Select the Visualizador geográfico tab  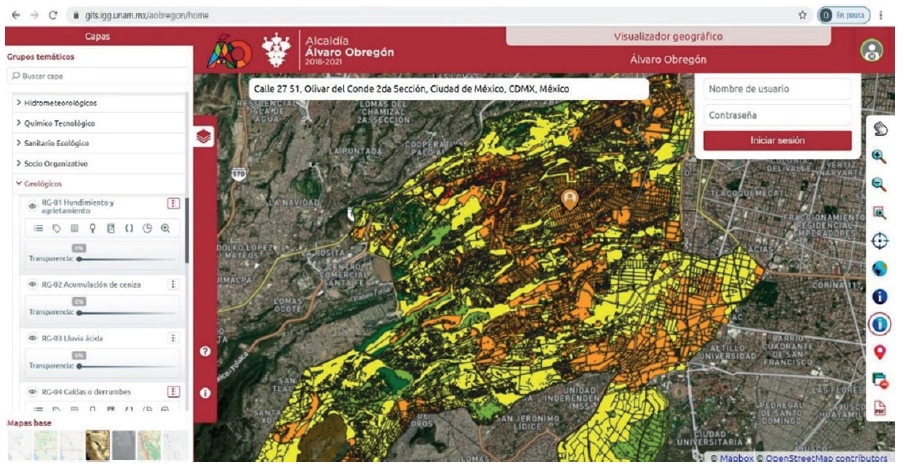coord(667,36)
